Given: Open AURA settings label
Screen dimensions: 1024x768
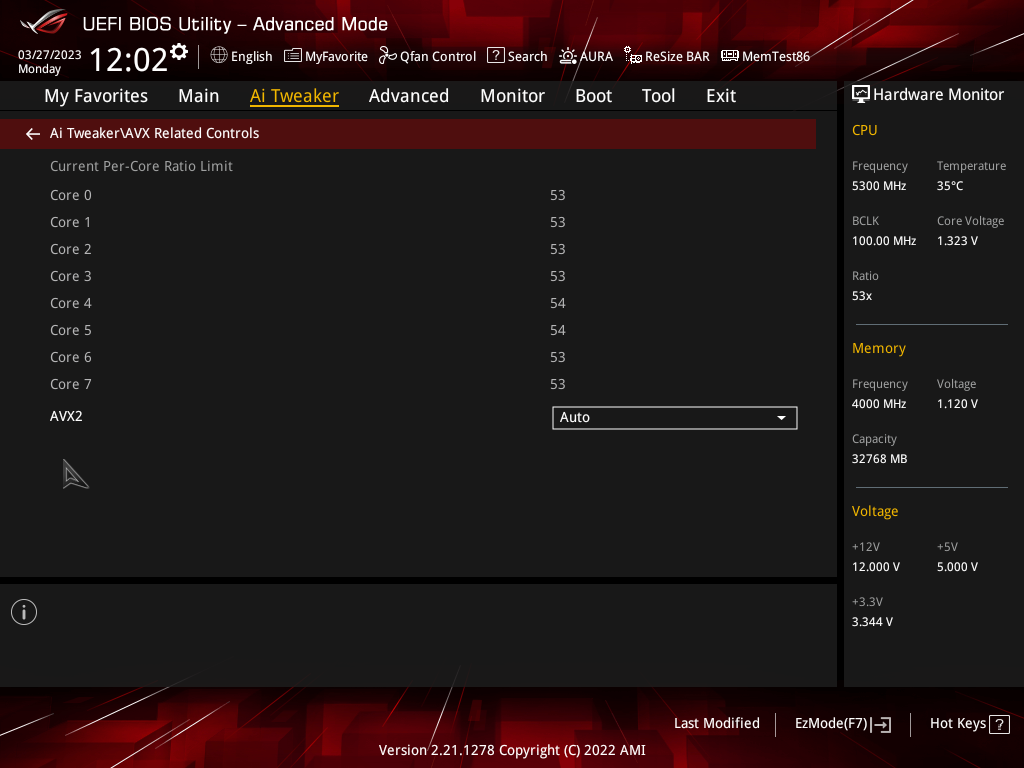Looking at the screenshot, I should point(596,57).
